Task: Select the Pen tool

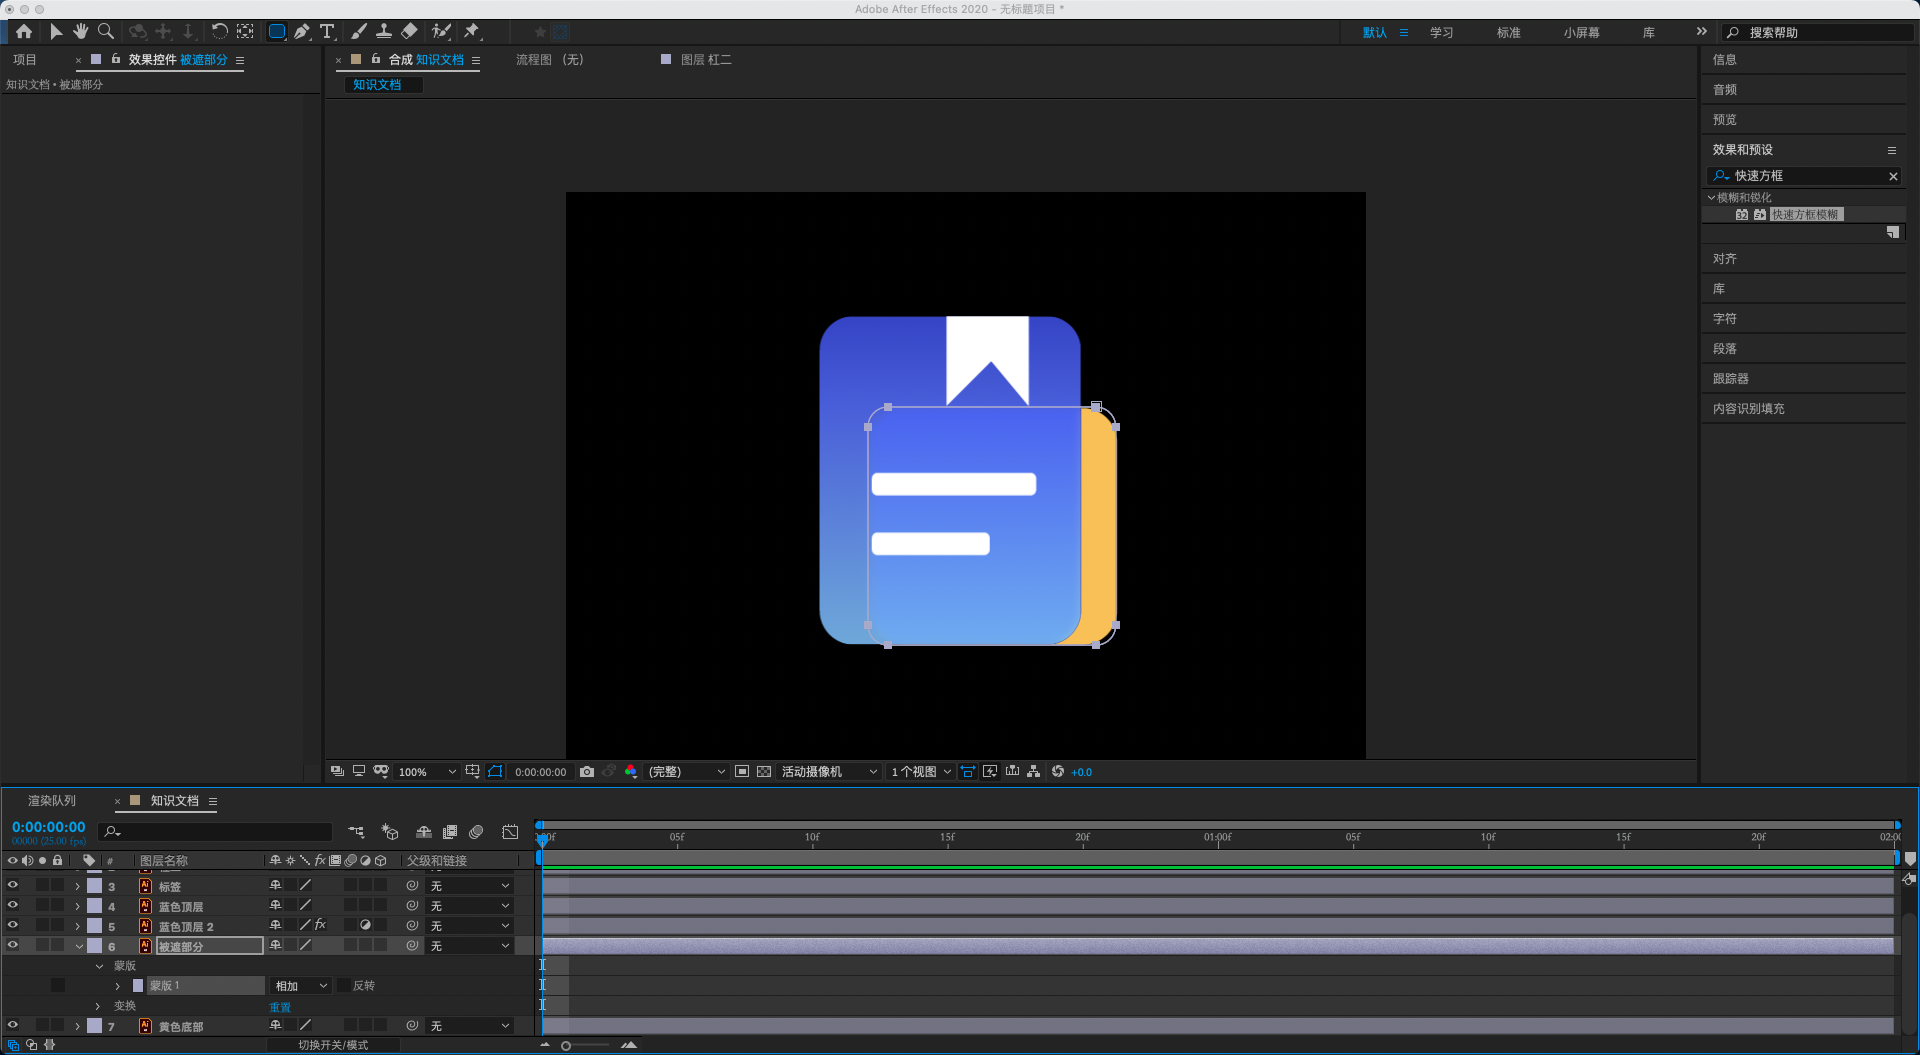Action: (x=302, y=32)
